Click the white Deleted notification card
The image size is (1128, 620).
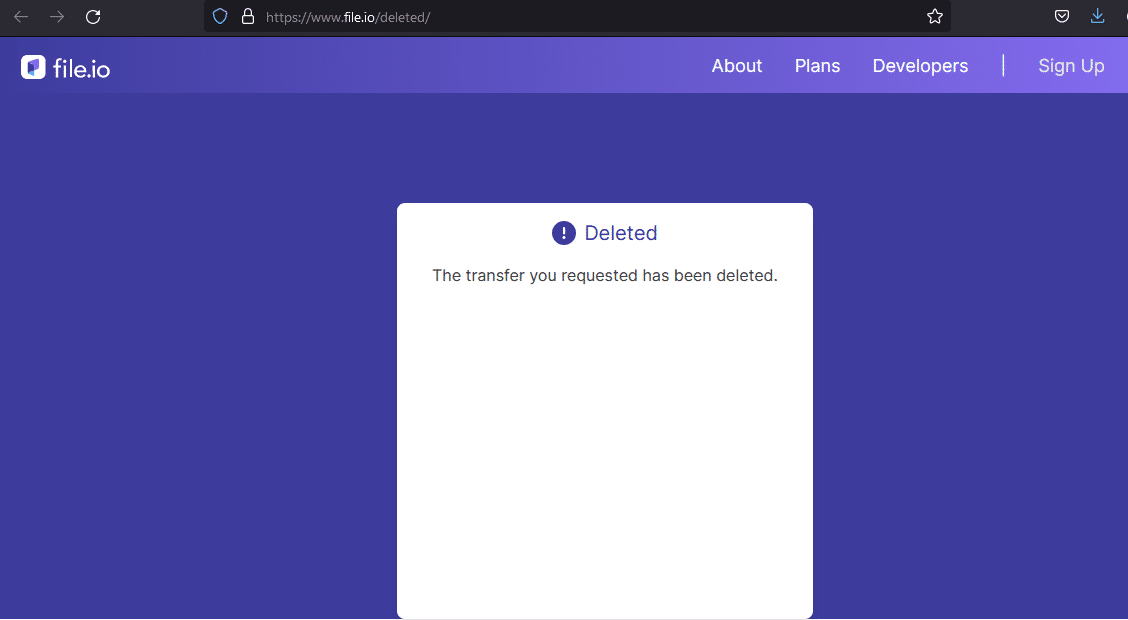click(x=604, y=450)
